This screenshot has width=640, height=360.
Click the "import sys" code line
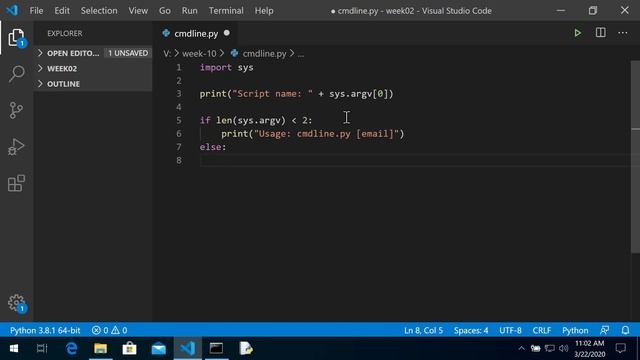[227, 67]
